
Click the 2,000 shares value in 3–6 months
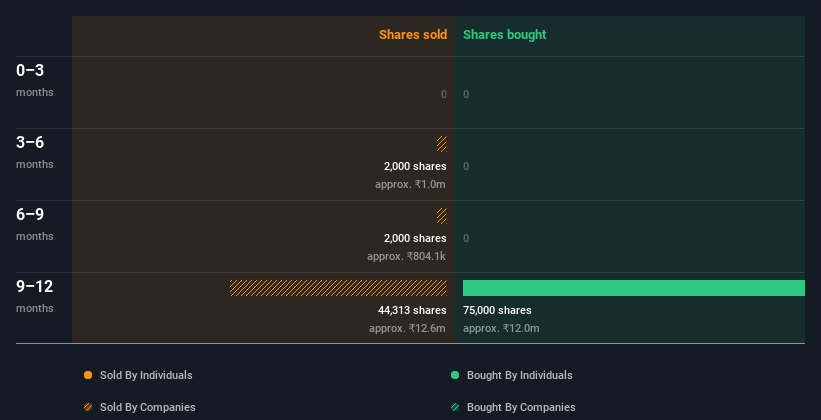(x=415, y=167)
